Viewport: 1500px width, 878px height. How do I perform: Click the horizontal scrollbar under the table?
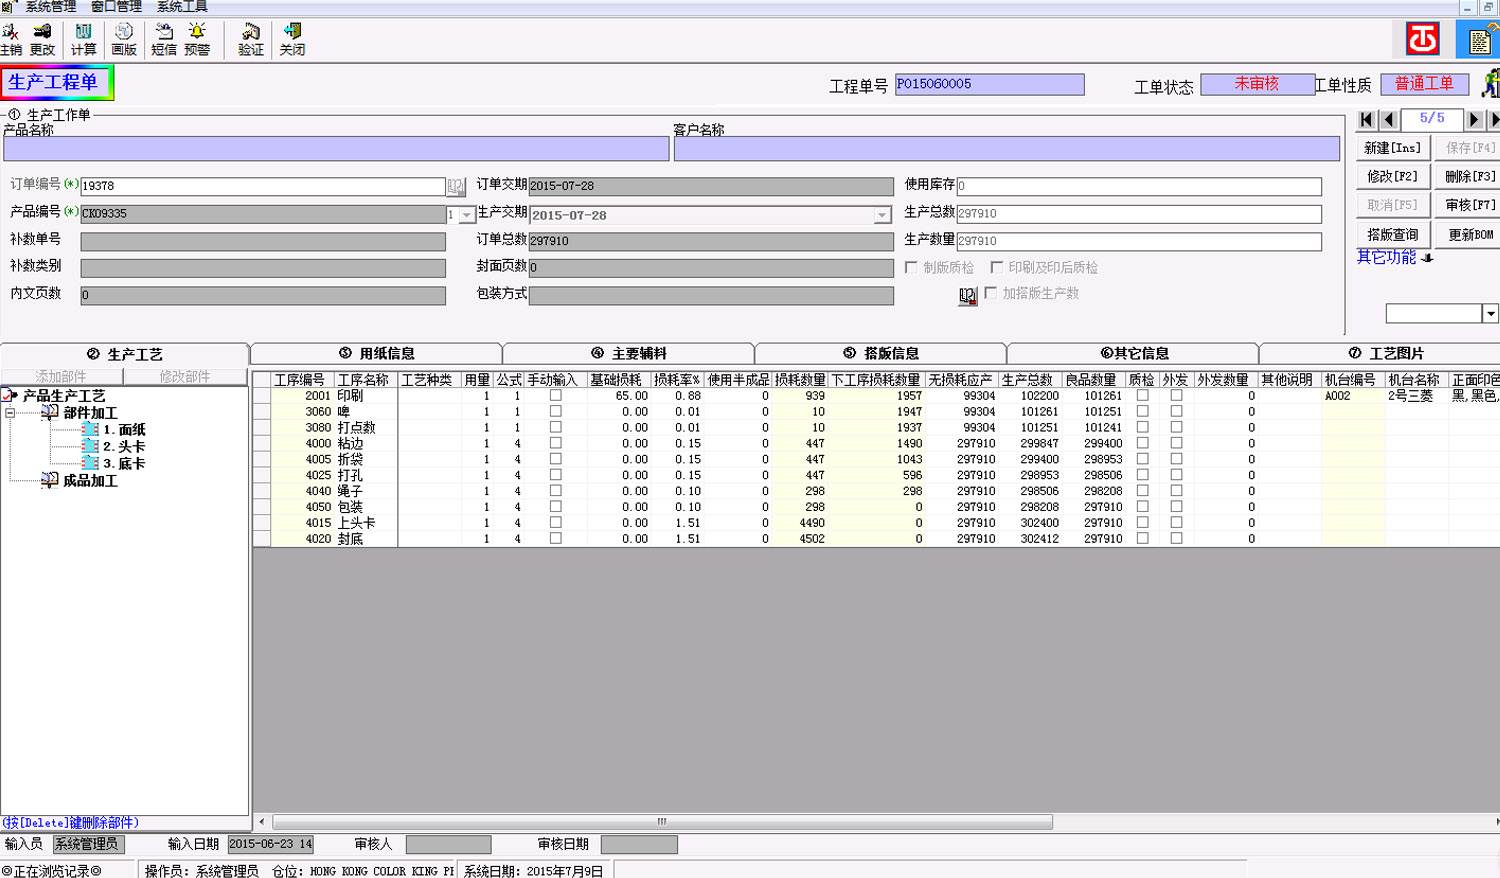point(662,822)
